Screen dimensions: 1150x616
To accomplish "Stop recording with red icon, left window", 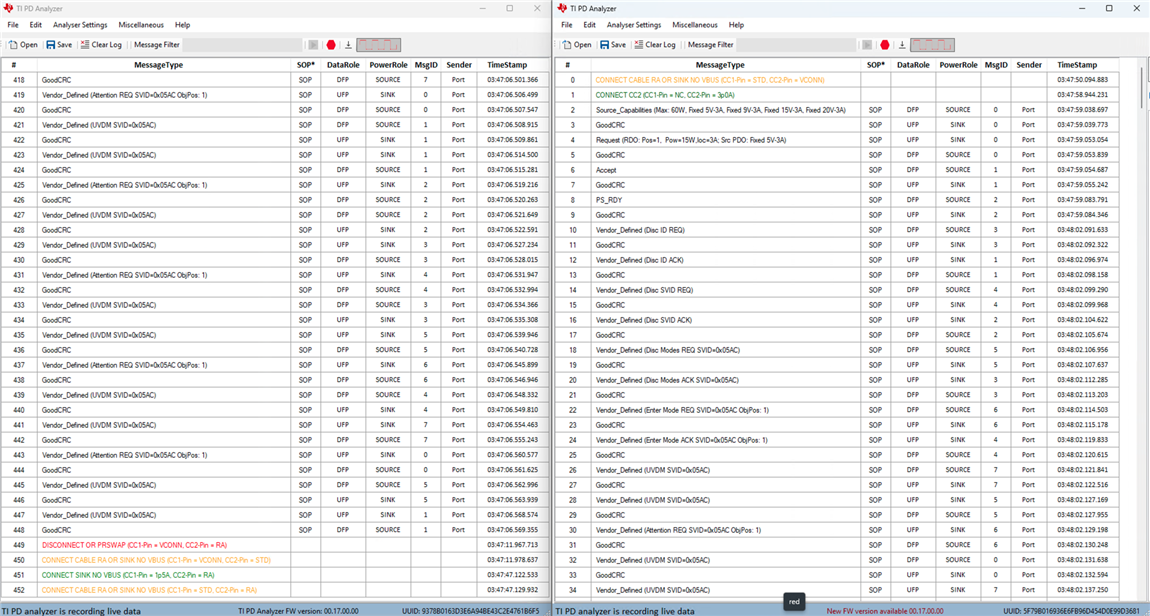I will click(332, 45).
